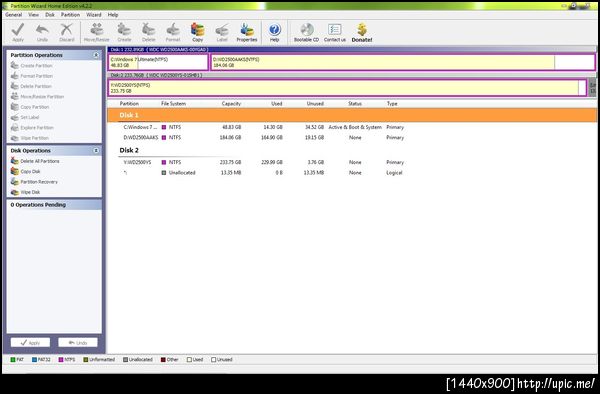Click the 0 Operations Pending header

click(x=54, y=205)
